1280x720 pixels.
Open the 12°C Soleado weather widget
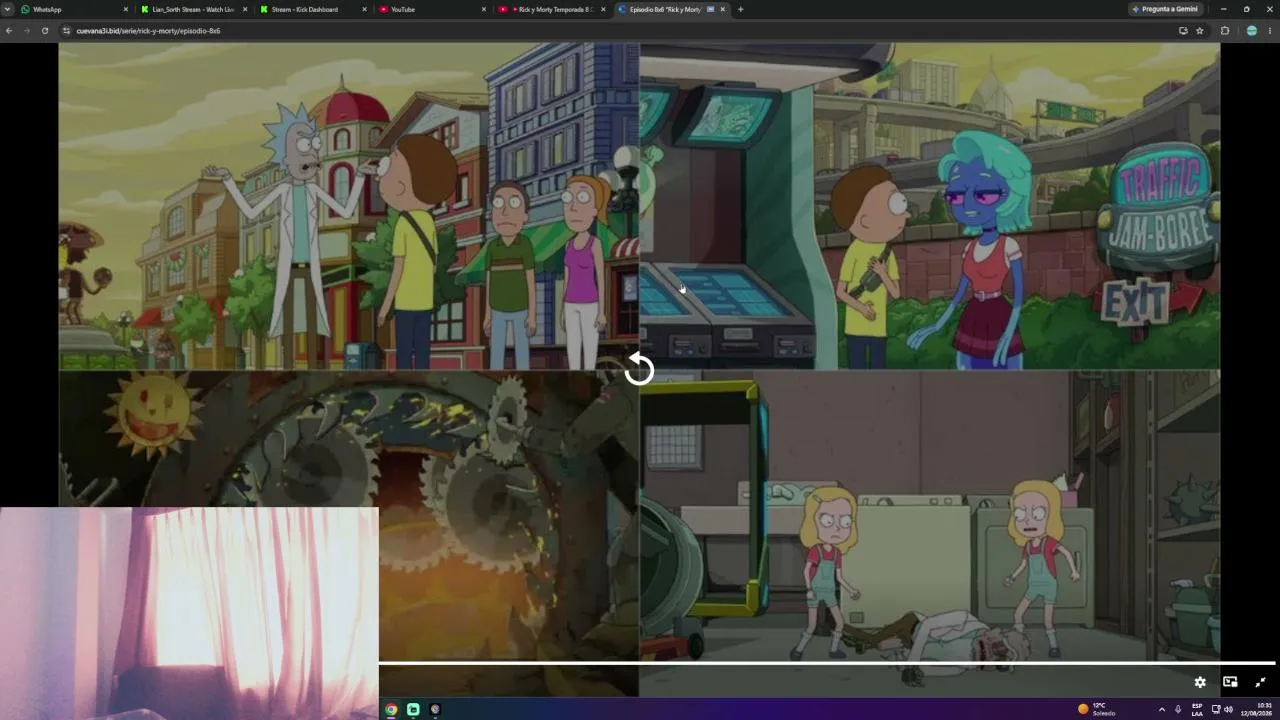[1097, 709]
